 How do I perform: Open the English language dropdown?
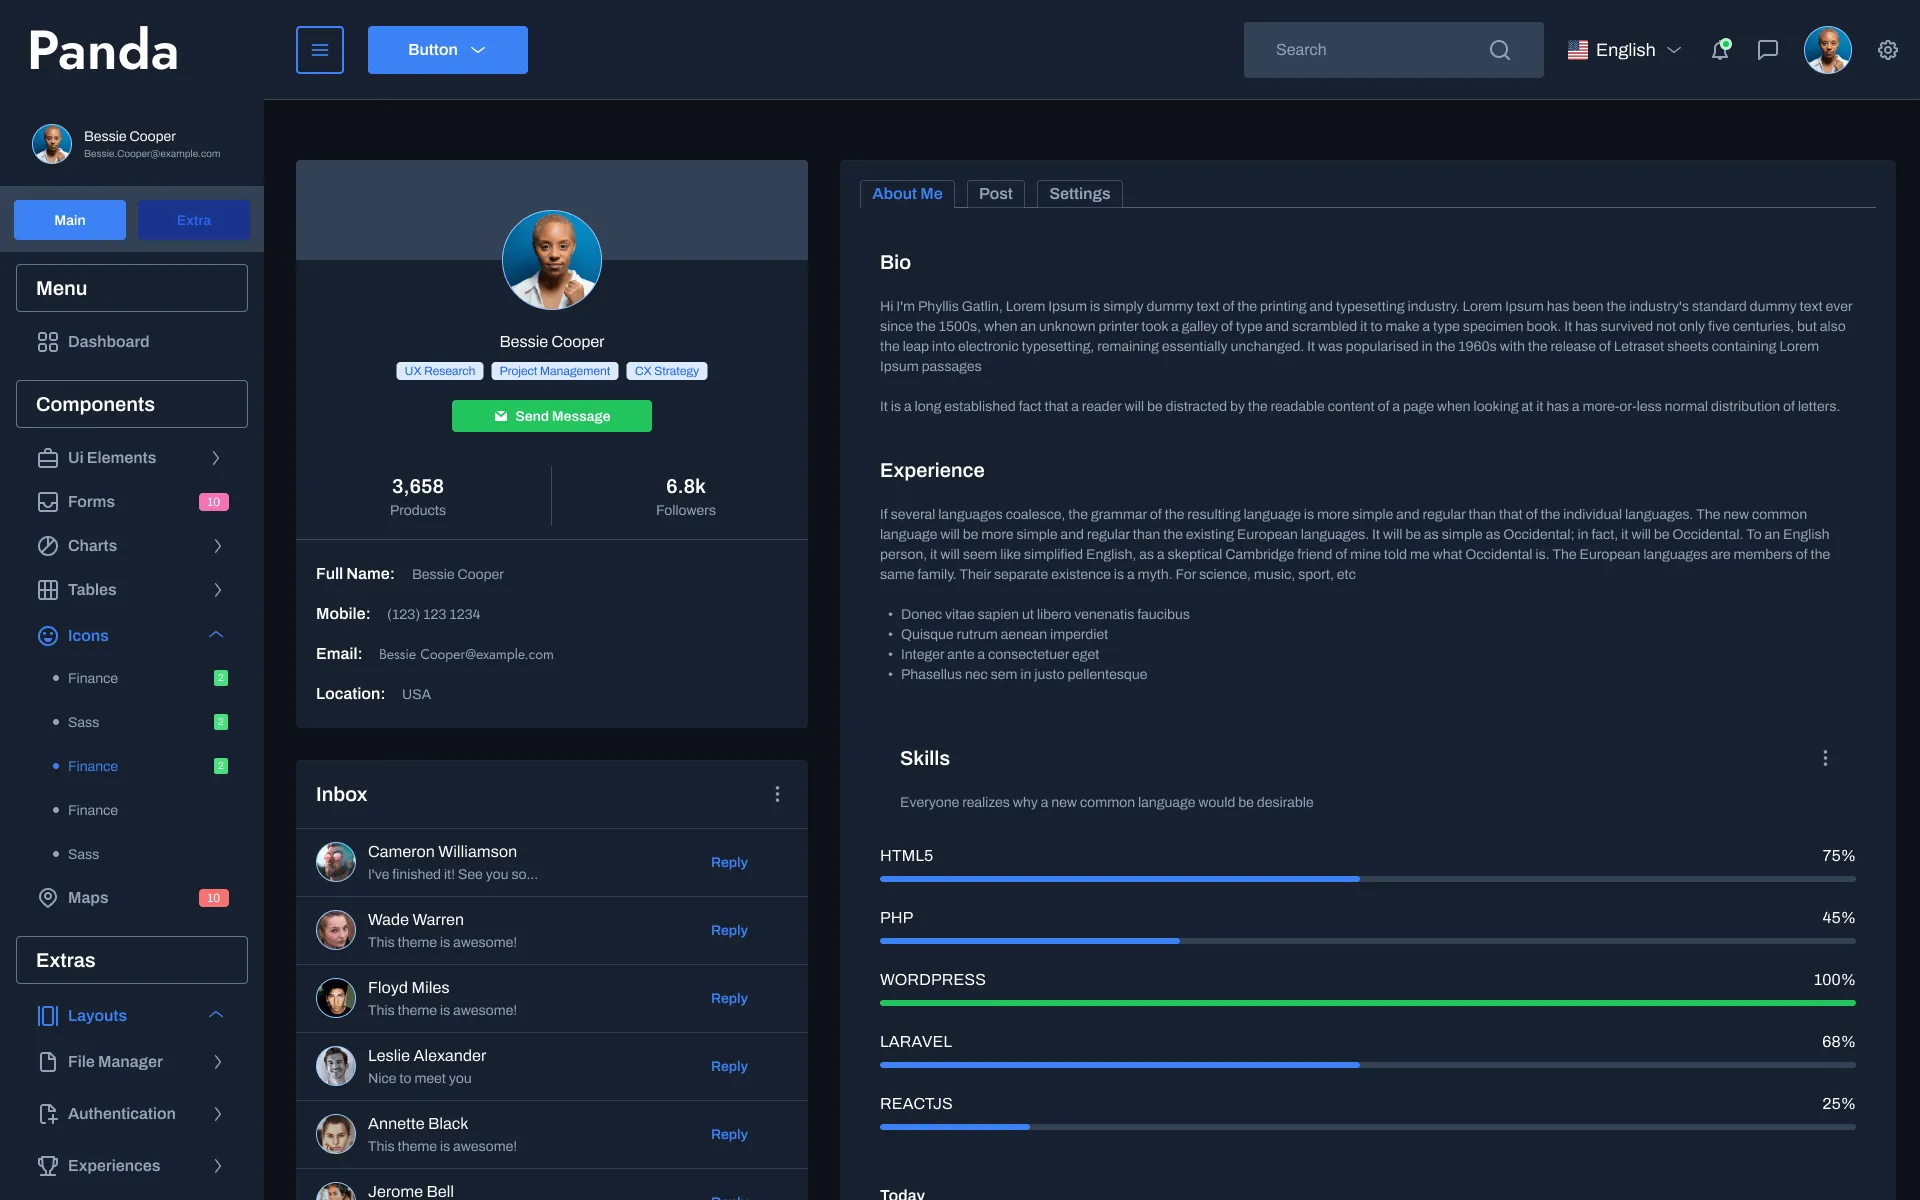coord(1625,50)
